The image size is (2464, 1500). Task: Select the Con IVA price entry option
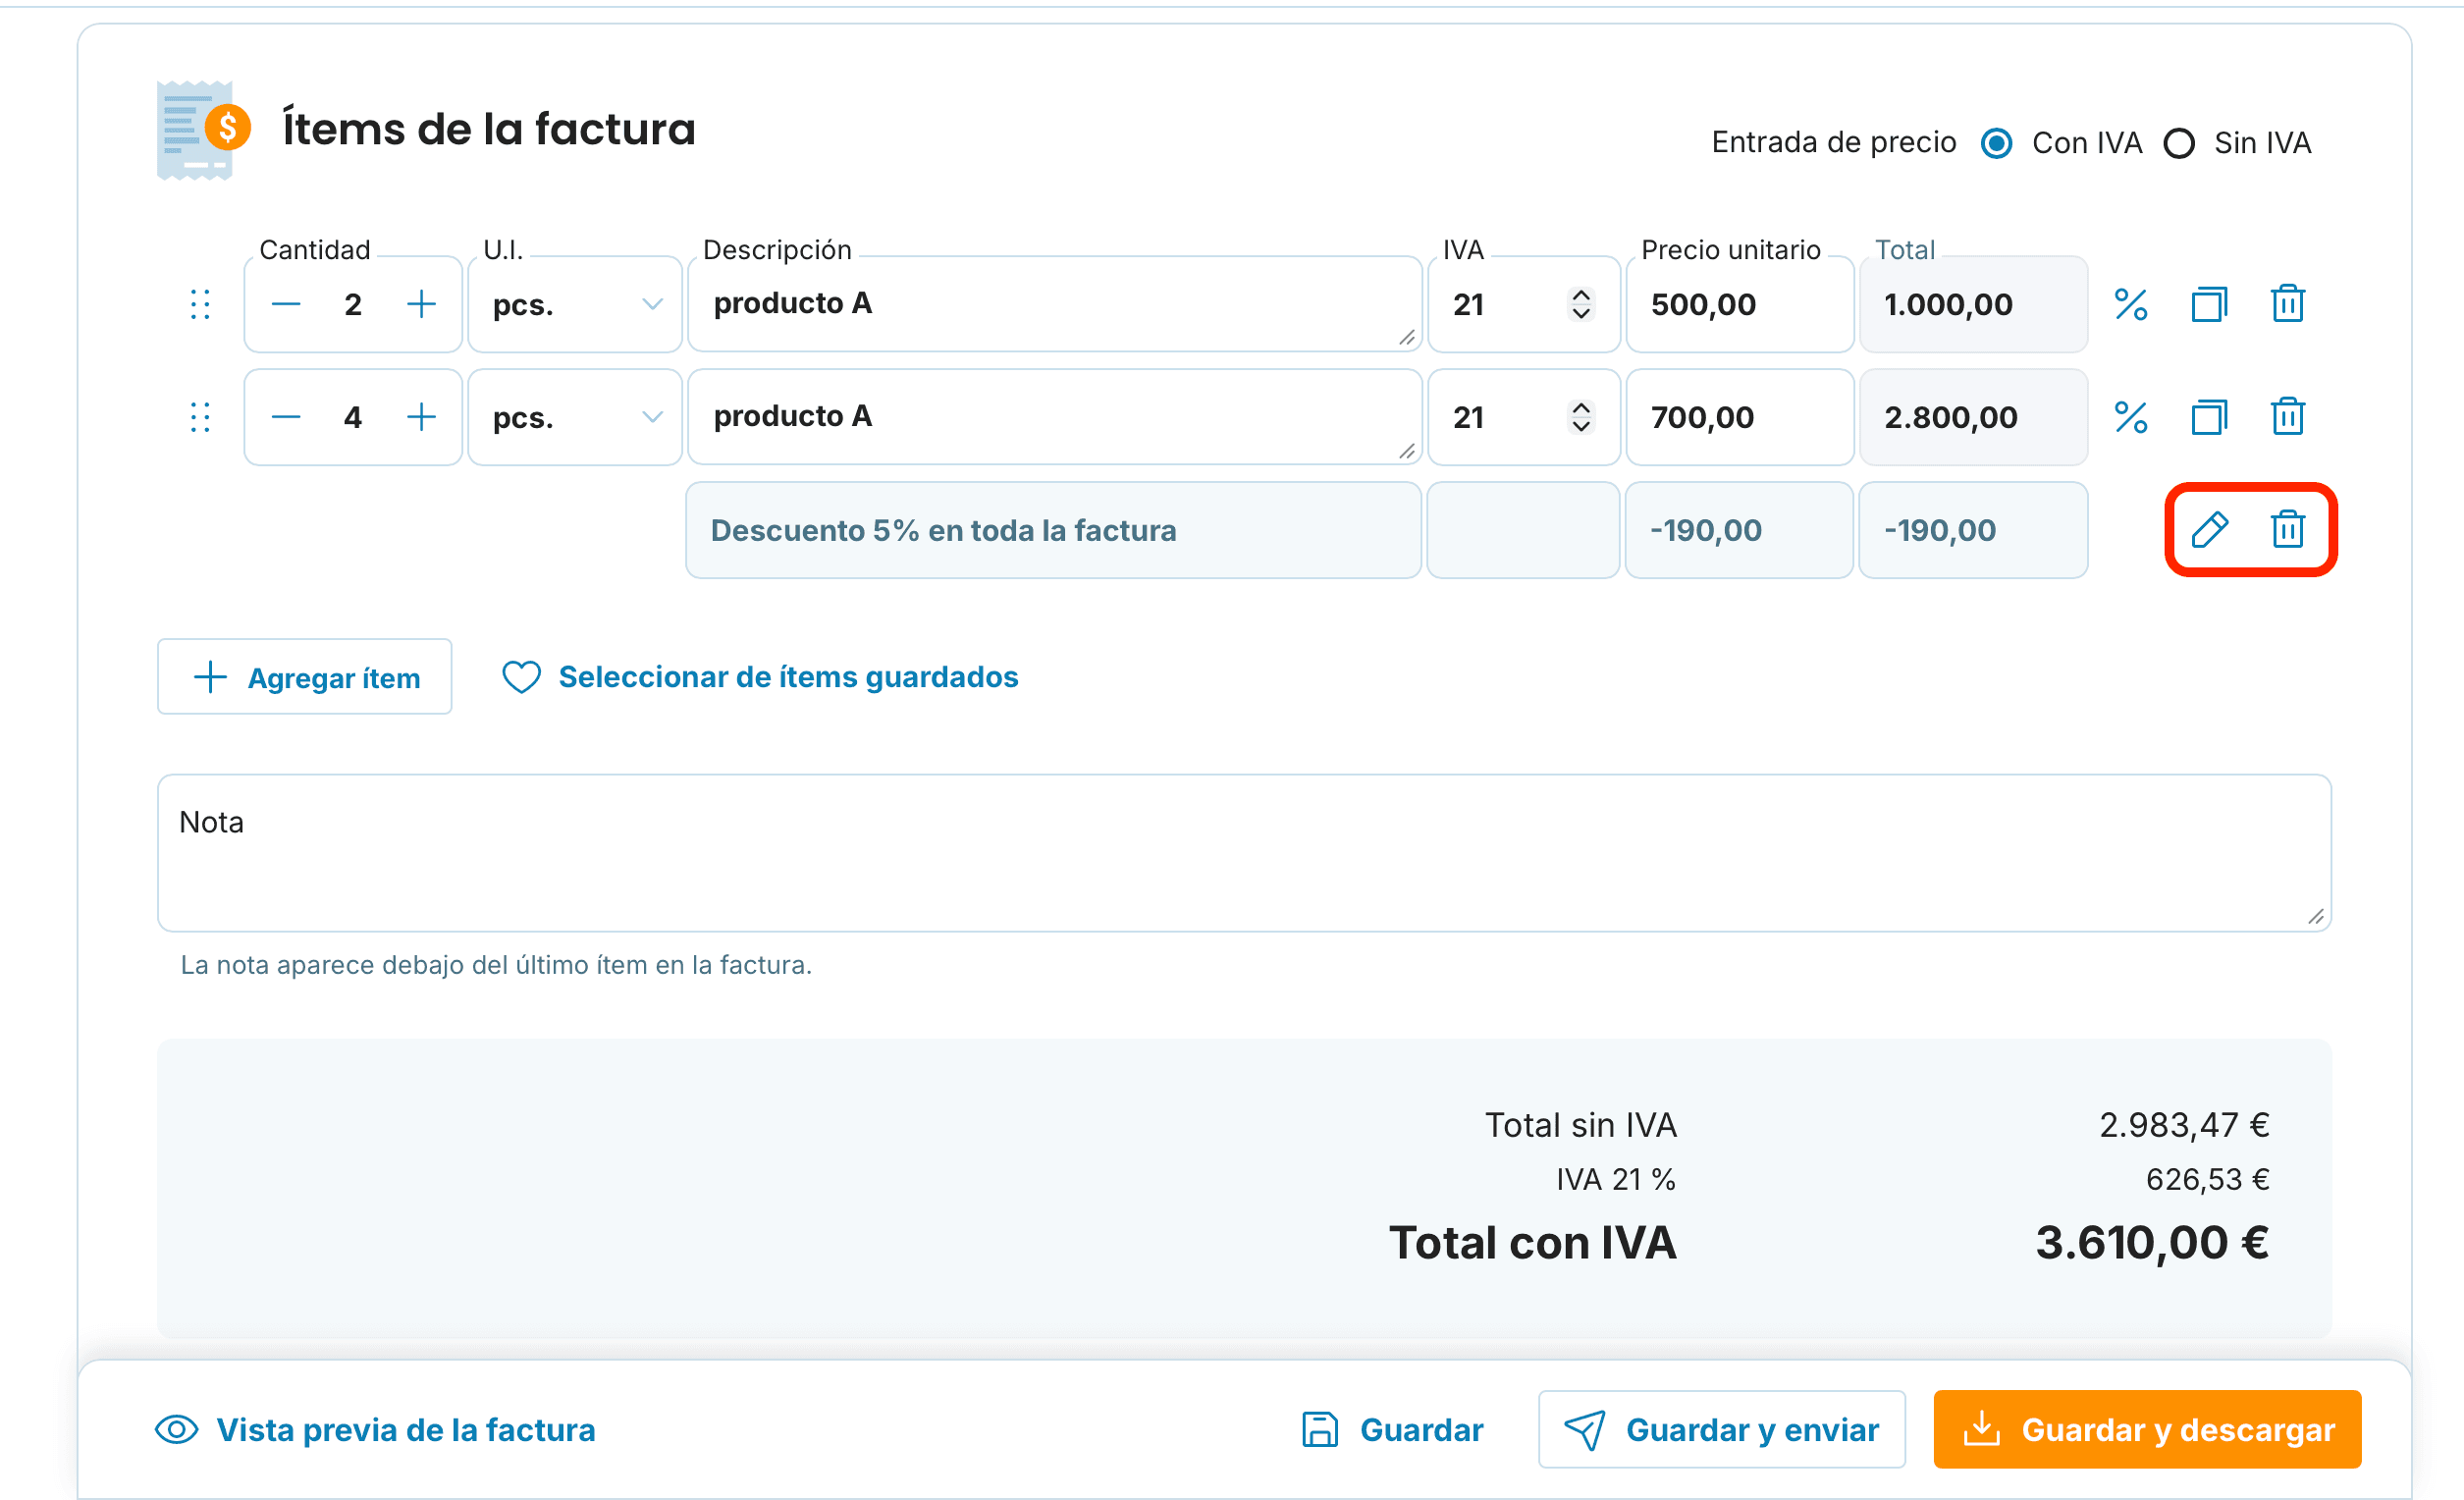[x=1997, y=143]
